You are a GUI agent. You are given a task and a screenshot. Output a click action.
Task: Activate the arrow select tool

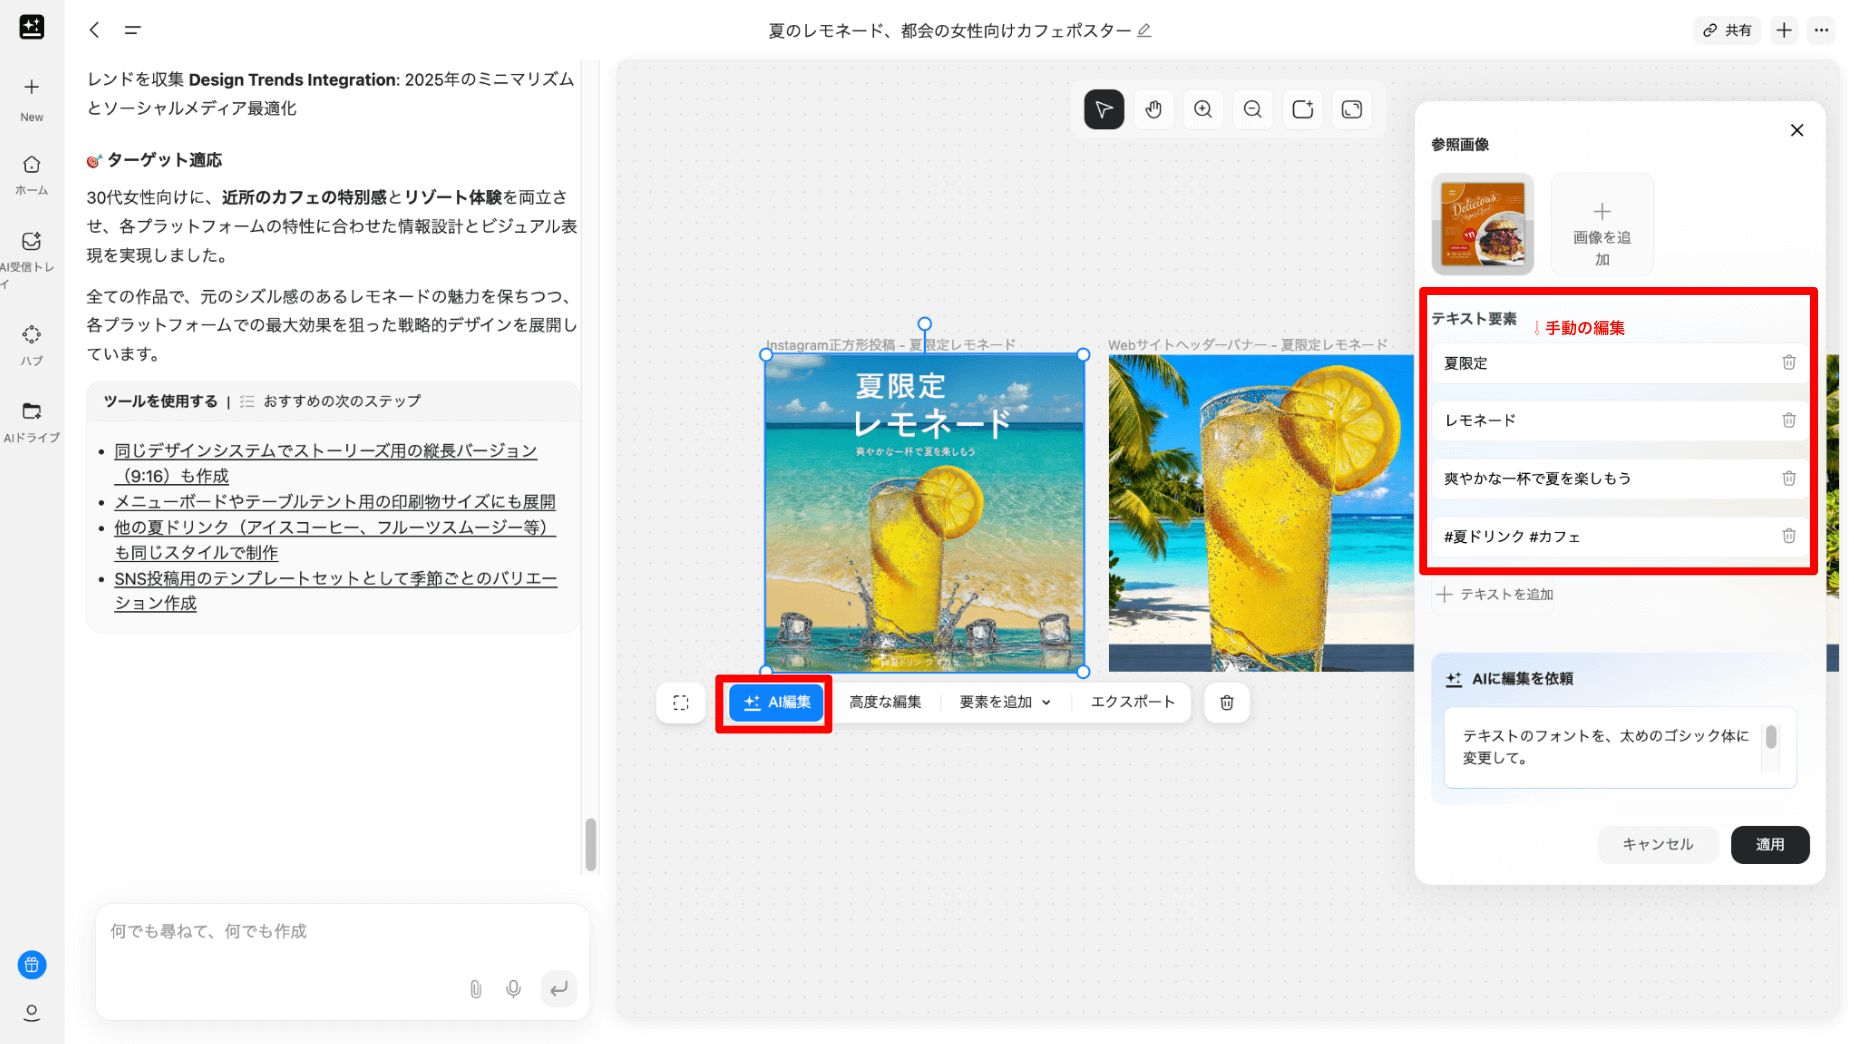click(x=1104, y=110)
